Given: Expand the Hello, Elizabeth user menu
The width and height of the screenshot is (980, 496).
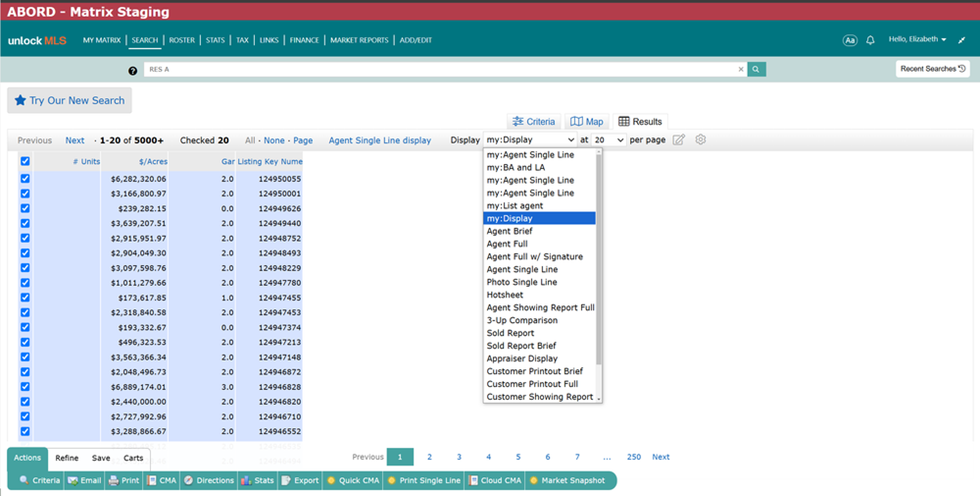Looking at the screenshot, I should pos(917,39).
